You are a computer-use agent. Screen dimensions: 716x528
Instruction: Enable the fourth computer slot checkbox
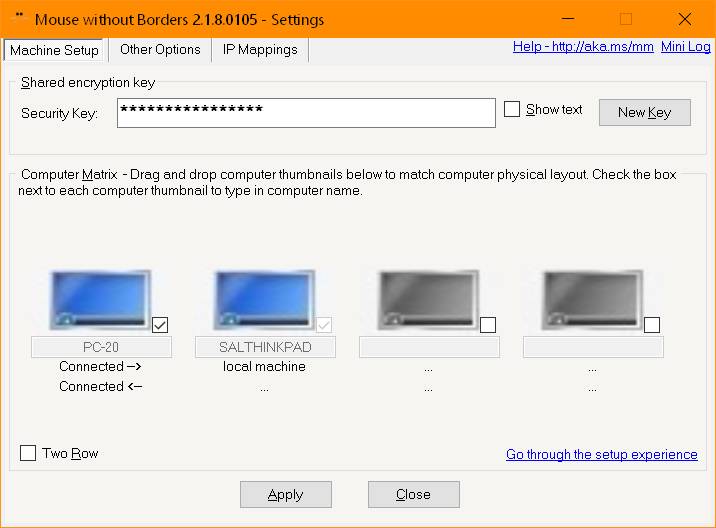tap(652, 325)
